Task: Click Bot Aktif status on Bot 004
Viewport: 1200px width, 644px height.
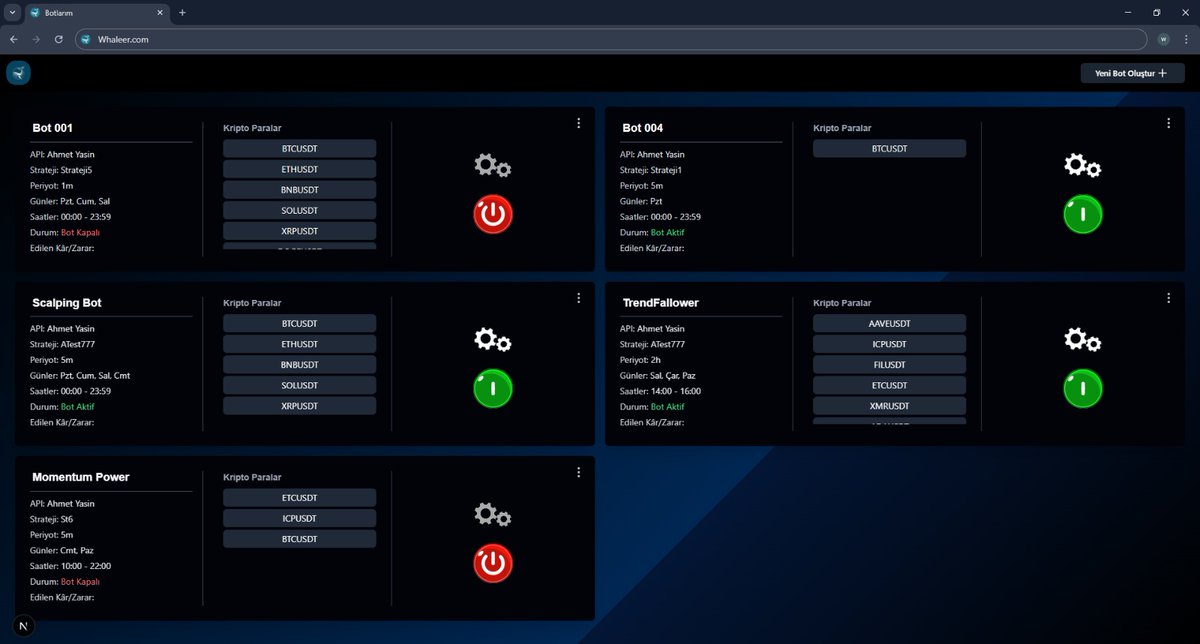Action: (x=669, y=233)
